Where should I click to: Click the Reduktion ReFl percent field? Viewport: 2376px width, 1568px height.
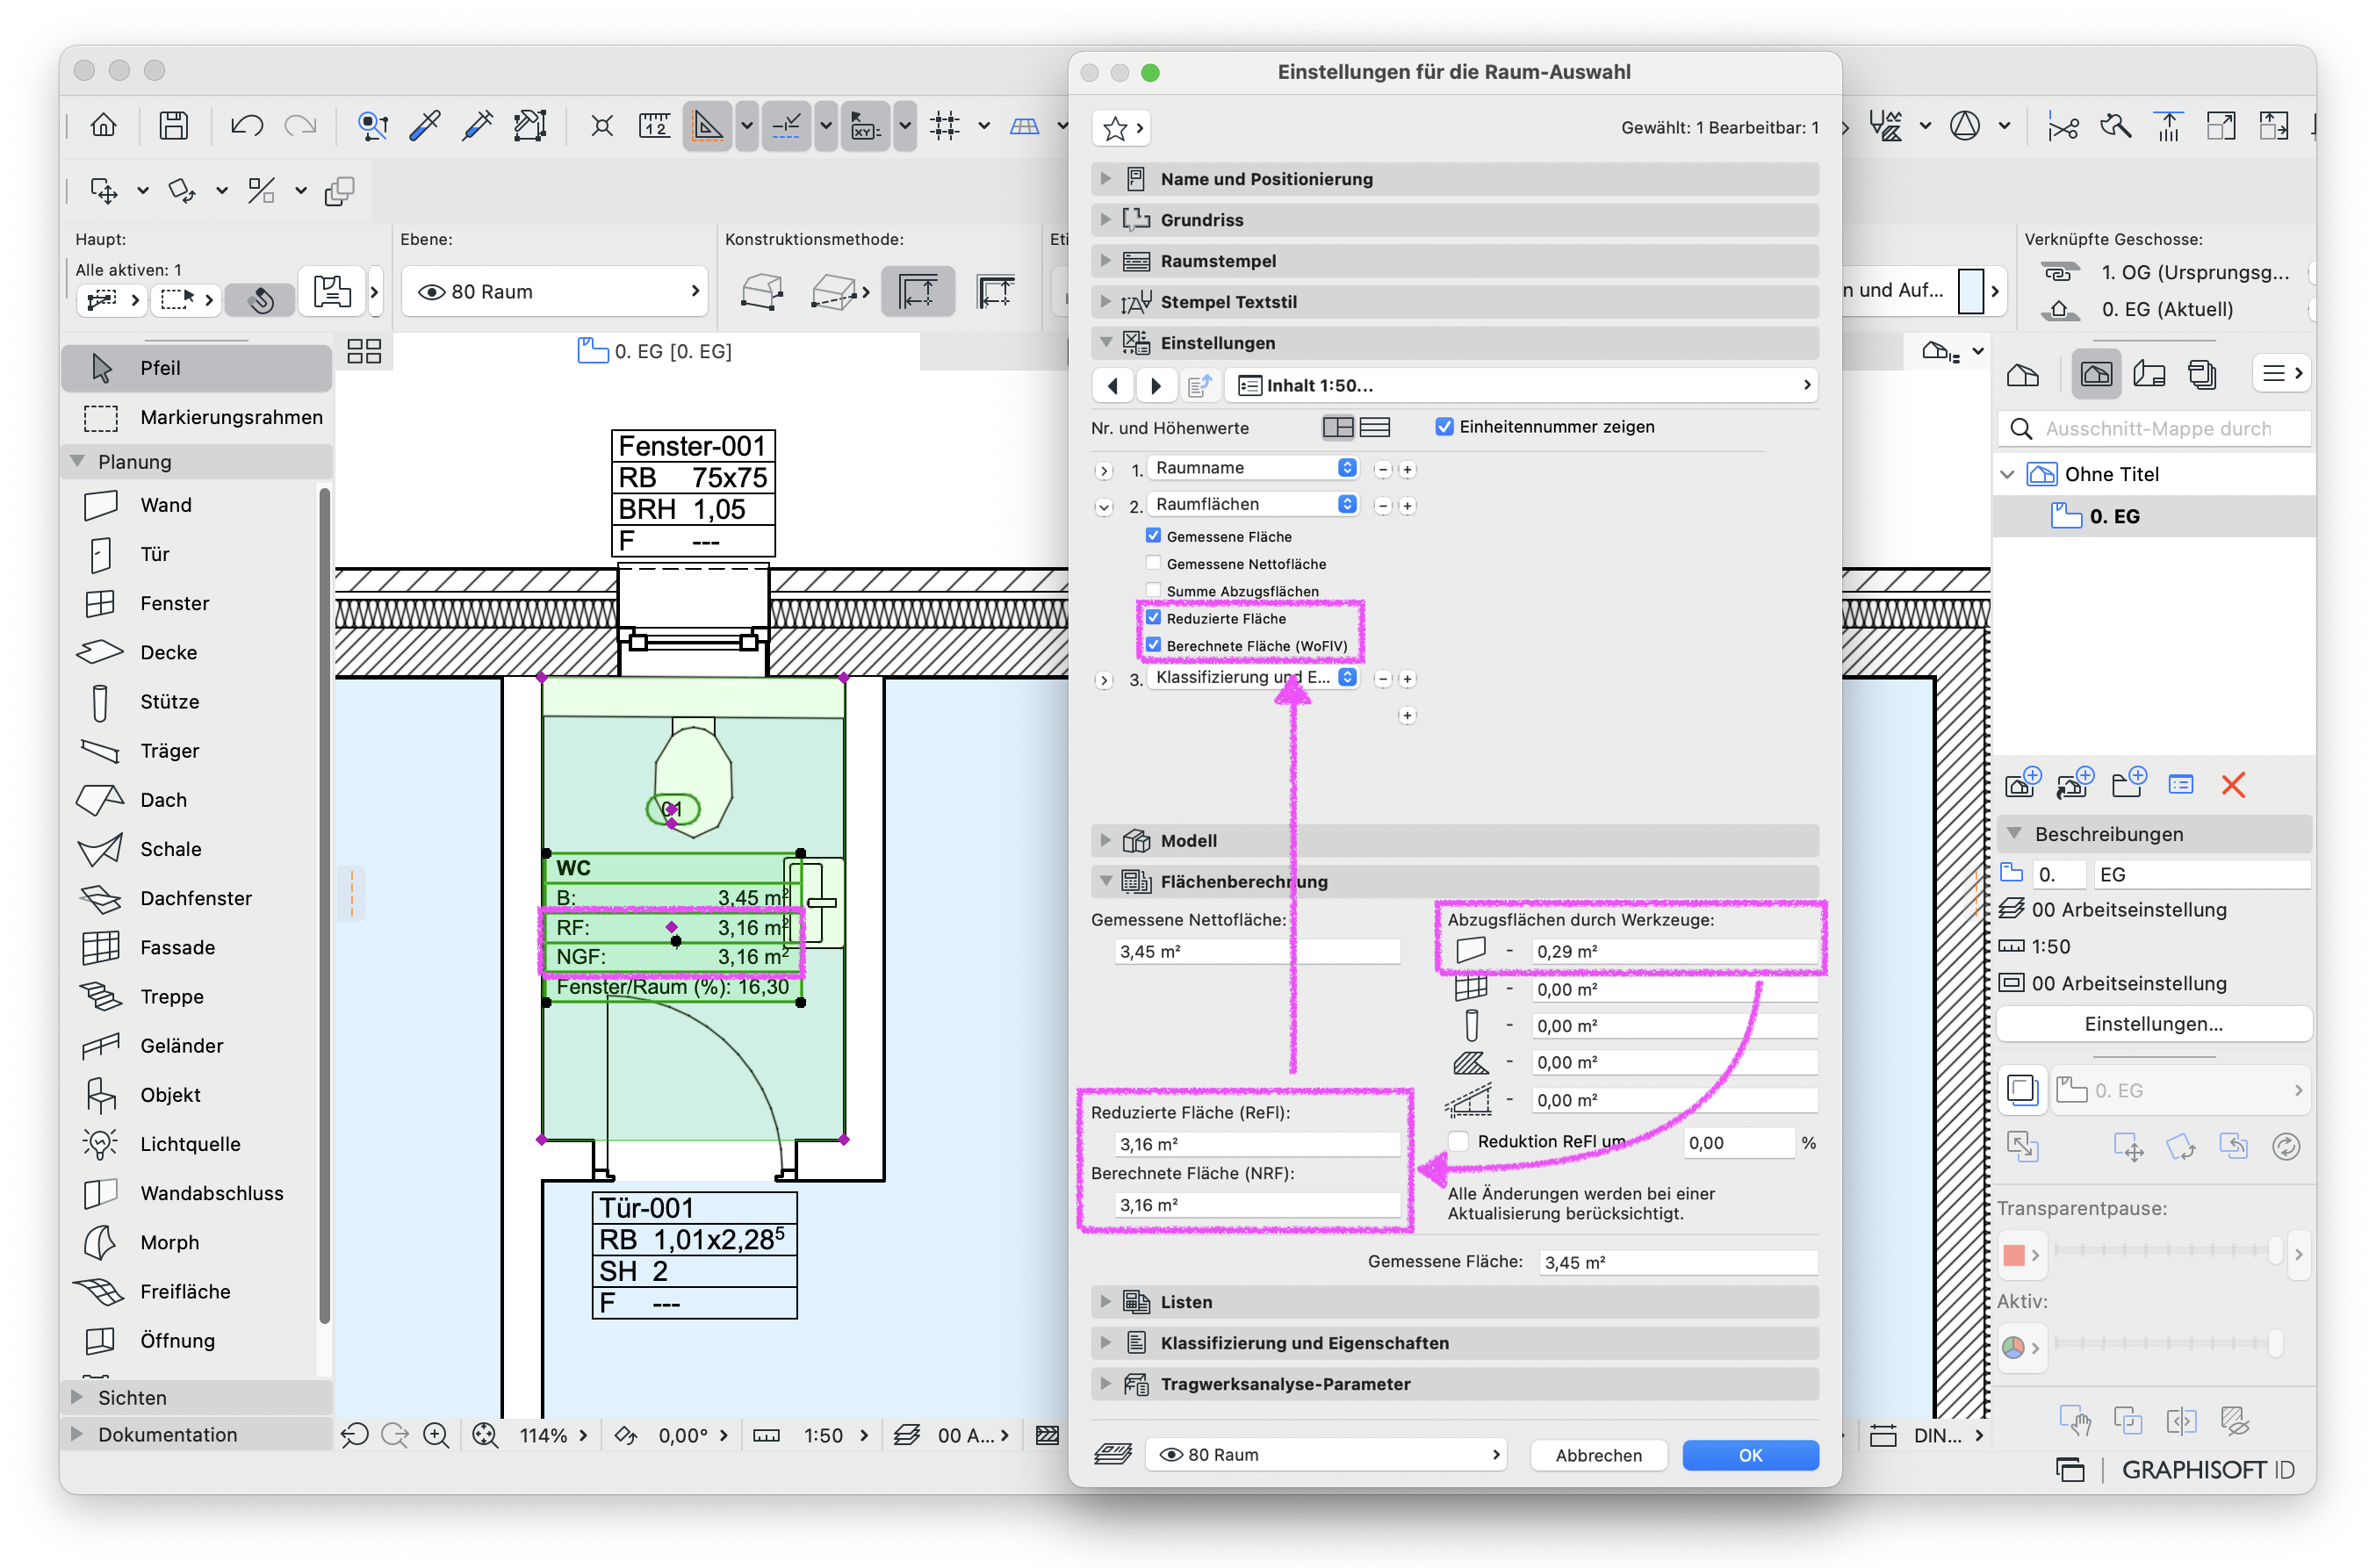click(x=1738, y=1142)
